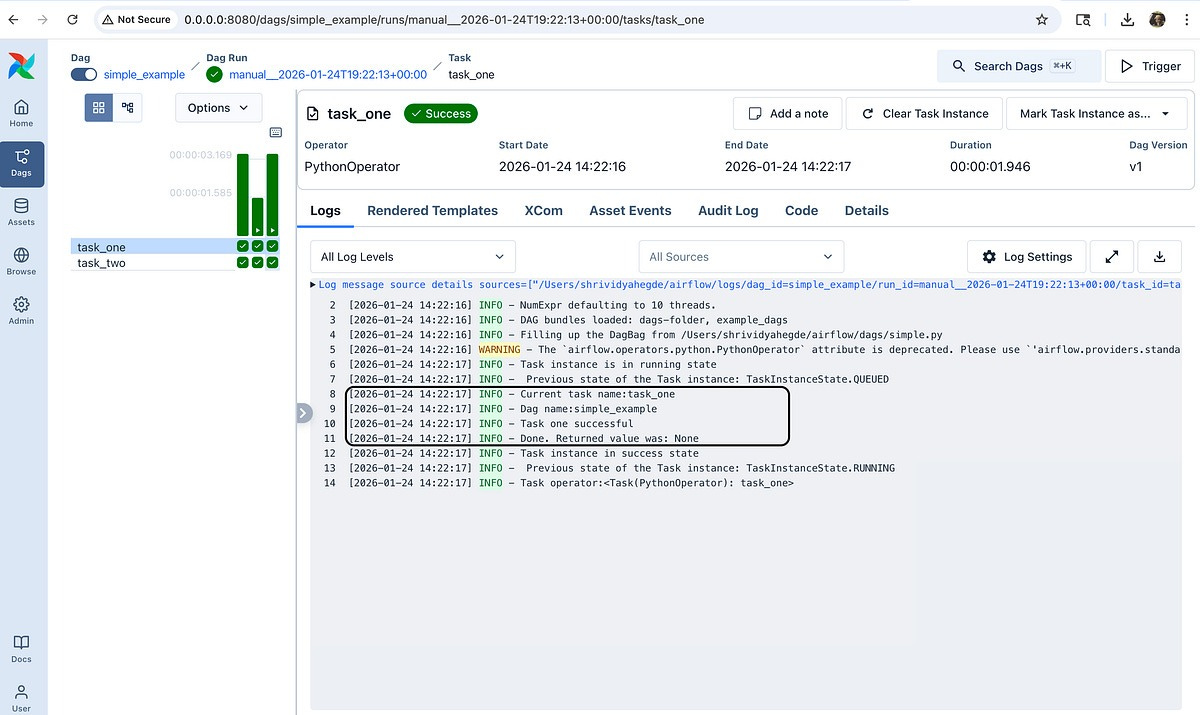1200x715 pixels.
Task: Open Mark Task Instance as dropdown
Action: pyautogui.click(x=1096, y=113)
